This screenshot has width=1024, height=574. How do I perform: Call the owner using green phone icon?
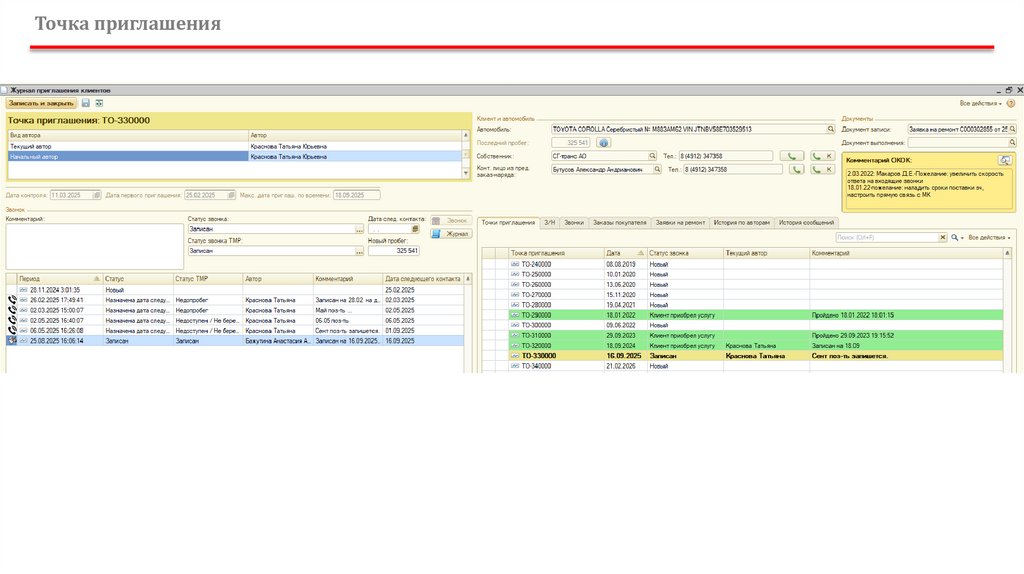(x=791, y=156)
